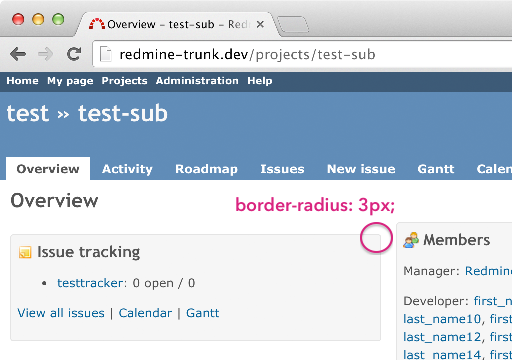
Task: Click the browser back arrow
Action: point(18,54)
